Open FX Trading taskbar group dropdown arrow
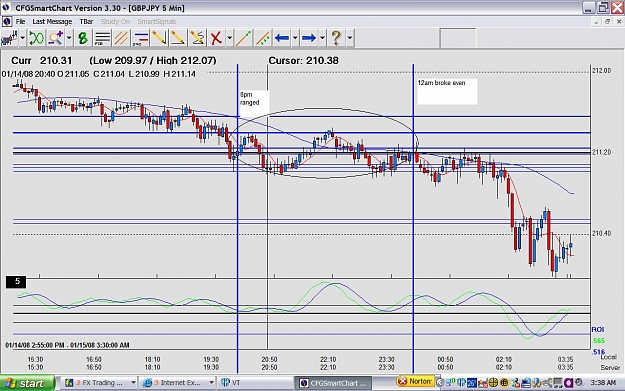Image resolution: width=625 pixels, height=391 pixels. pos(133,383)
